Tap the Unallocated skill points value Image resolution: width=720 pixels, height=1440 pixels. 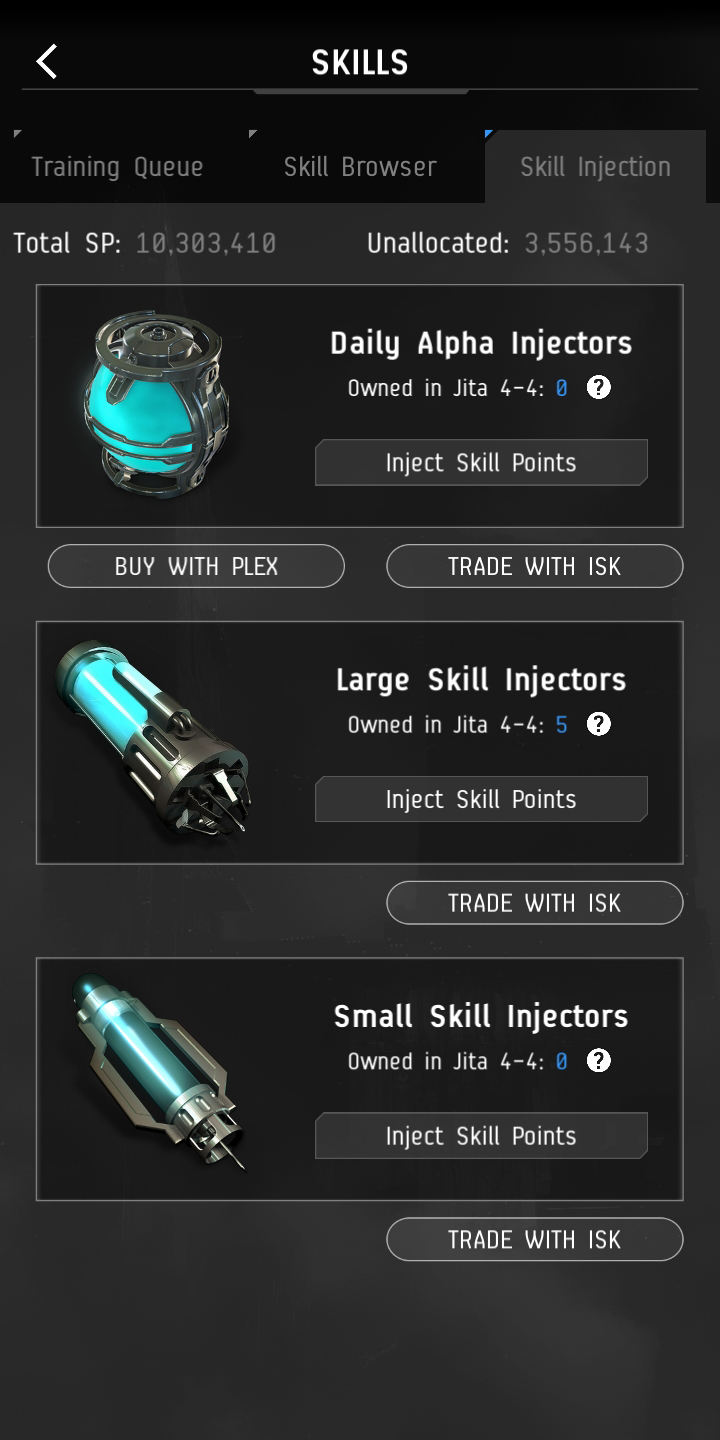587,244
